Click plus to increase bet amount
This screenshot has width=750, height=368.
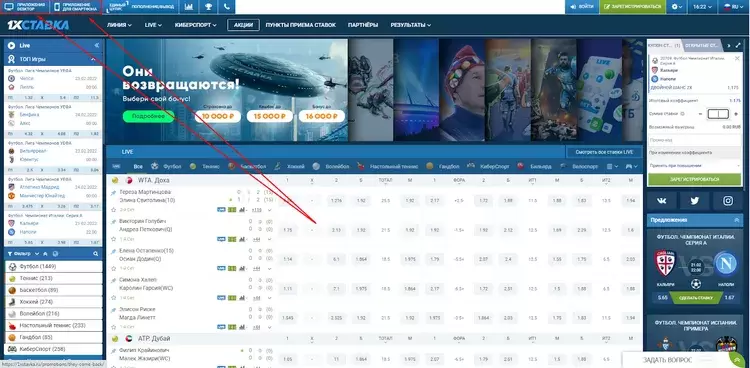(736, 114)
